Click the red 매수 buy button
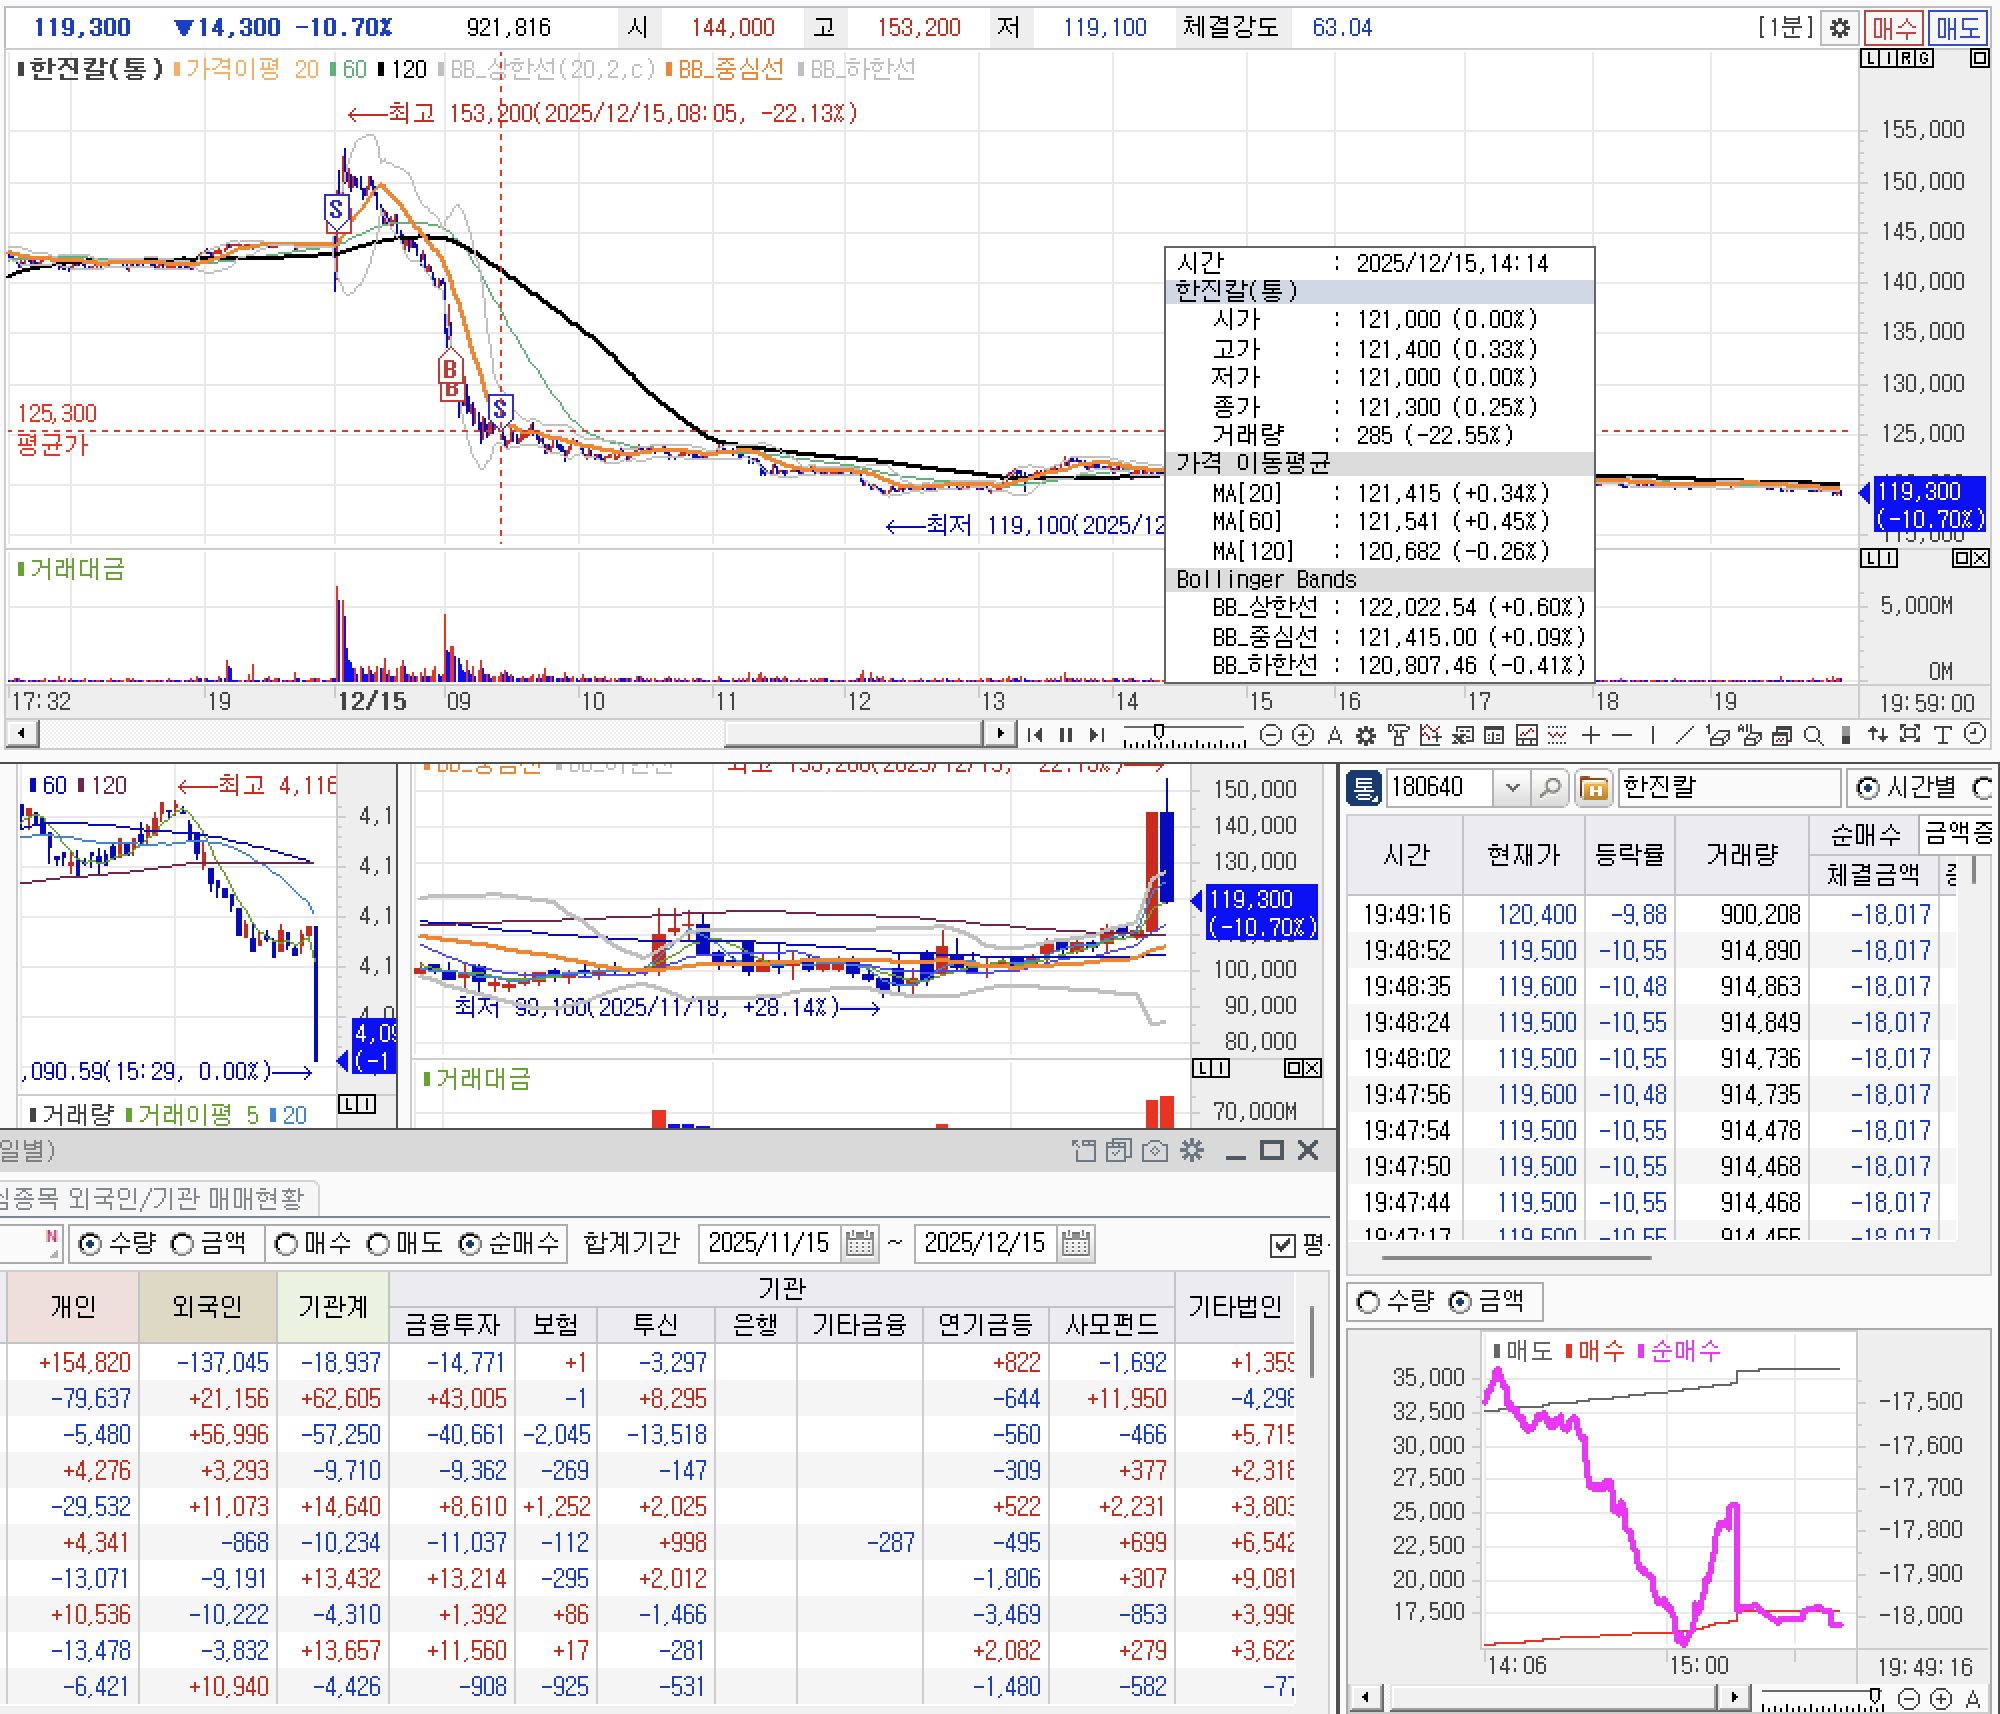 pos(1893,28)
